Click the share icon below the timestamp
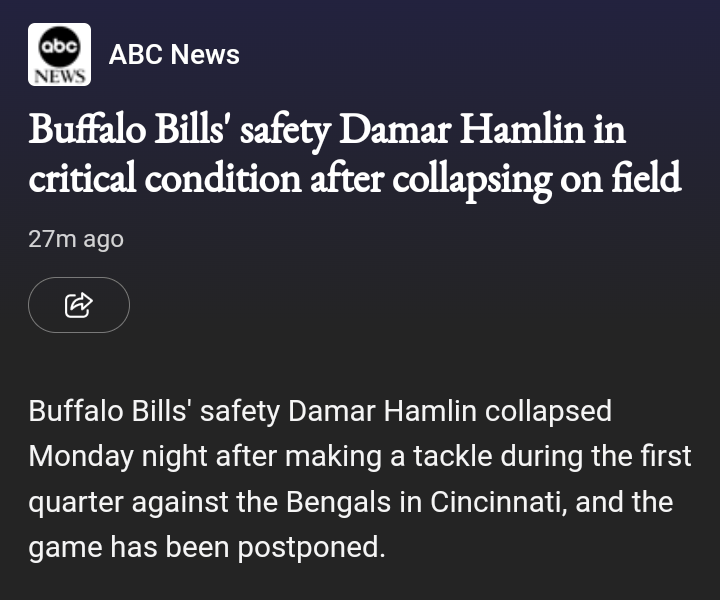 coord(79,304)
